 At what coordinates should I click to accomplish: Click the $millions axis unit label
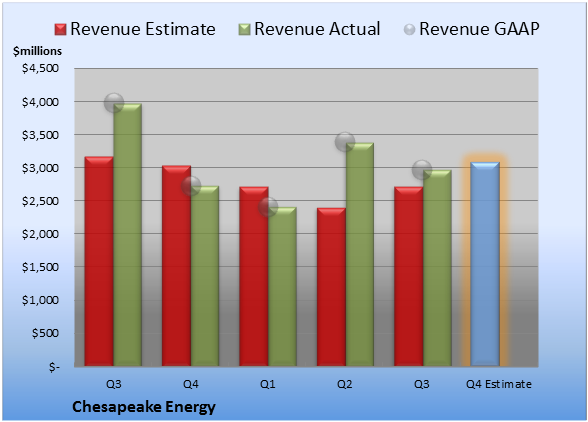[37, 51]
